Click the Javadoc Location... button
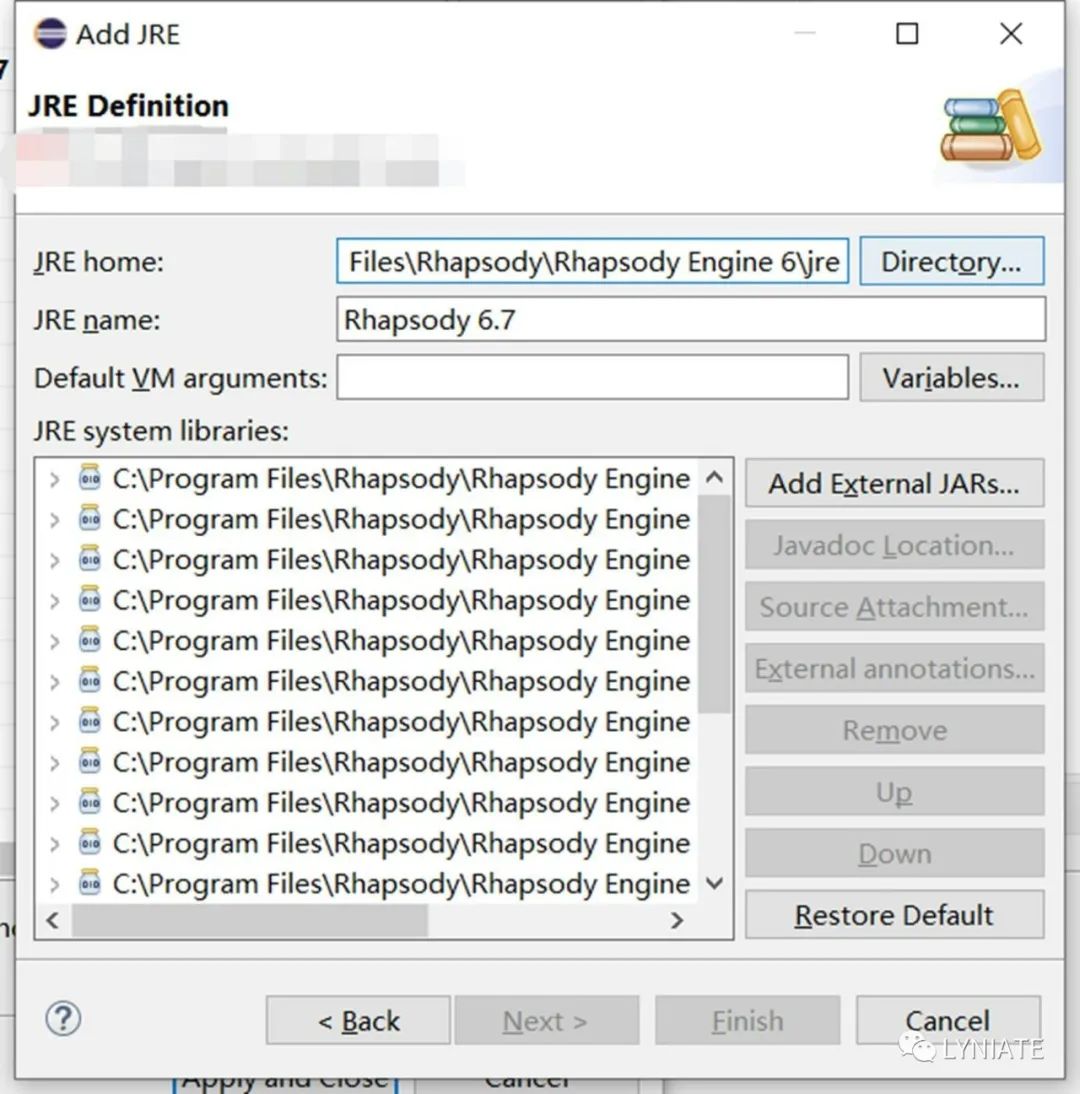Image resolution: width=1080 pixels, height=1094 pixels. (x=894, y=545)
